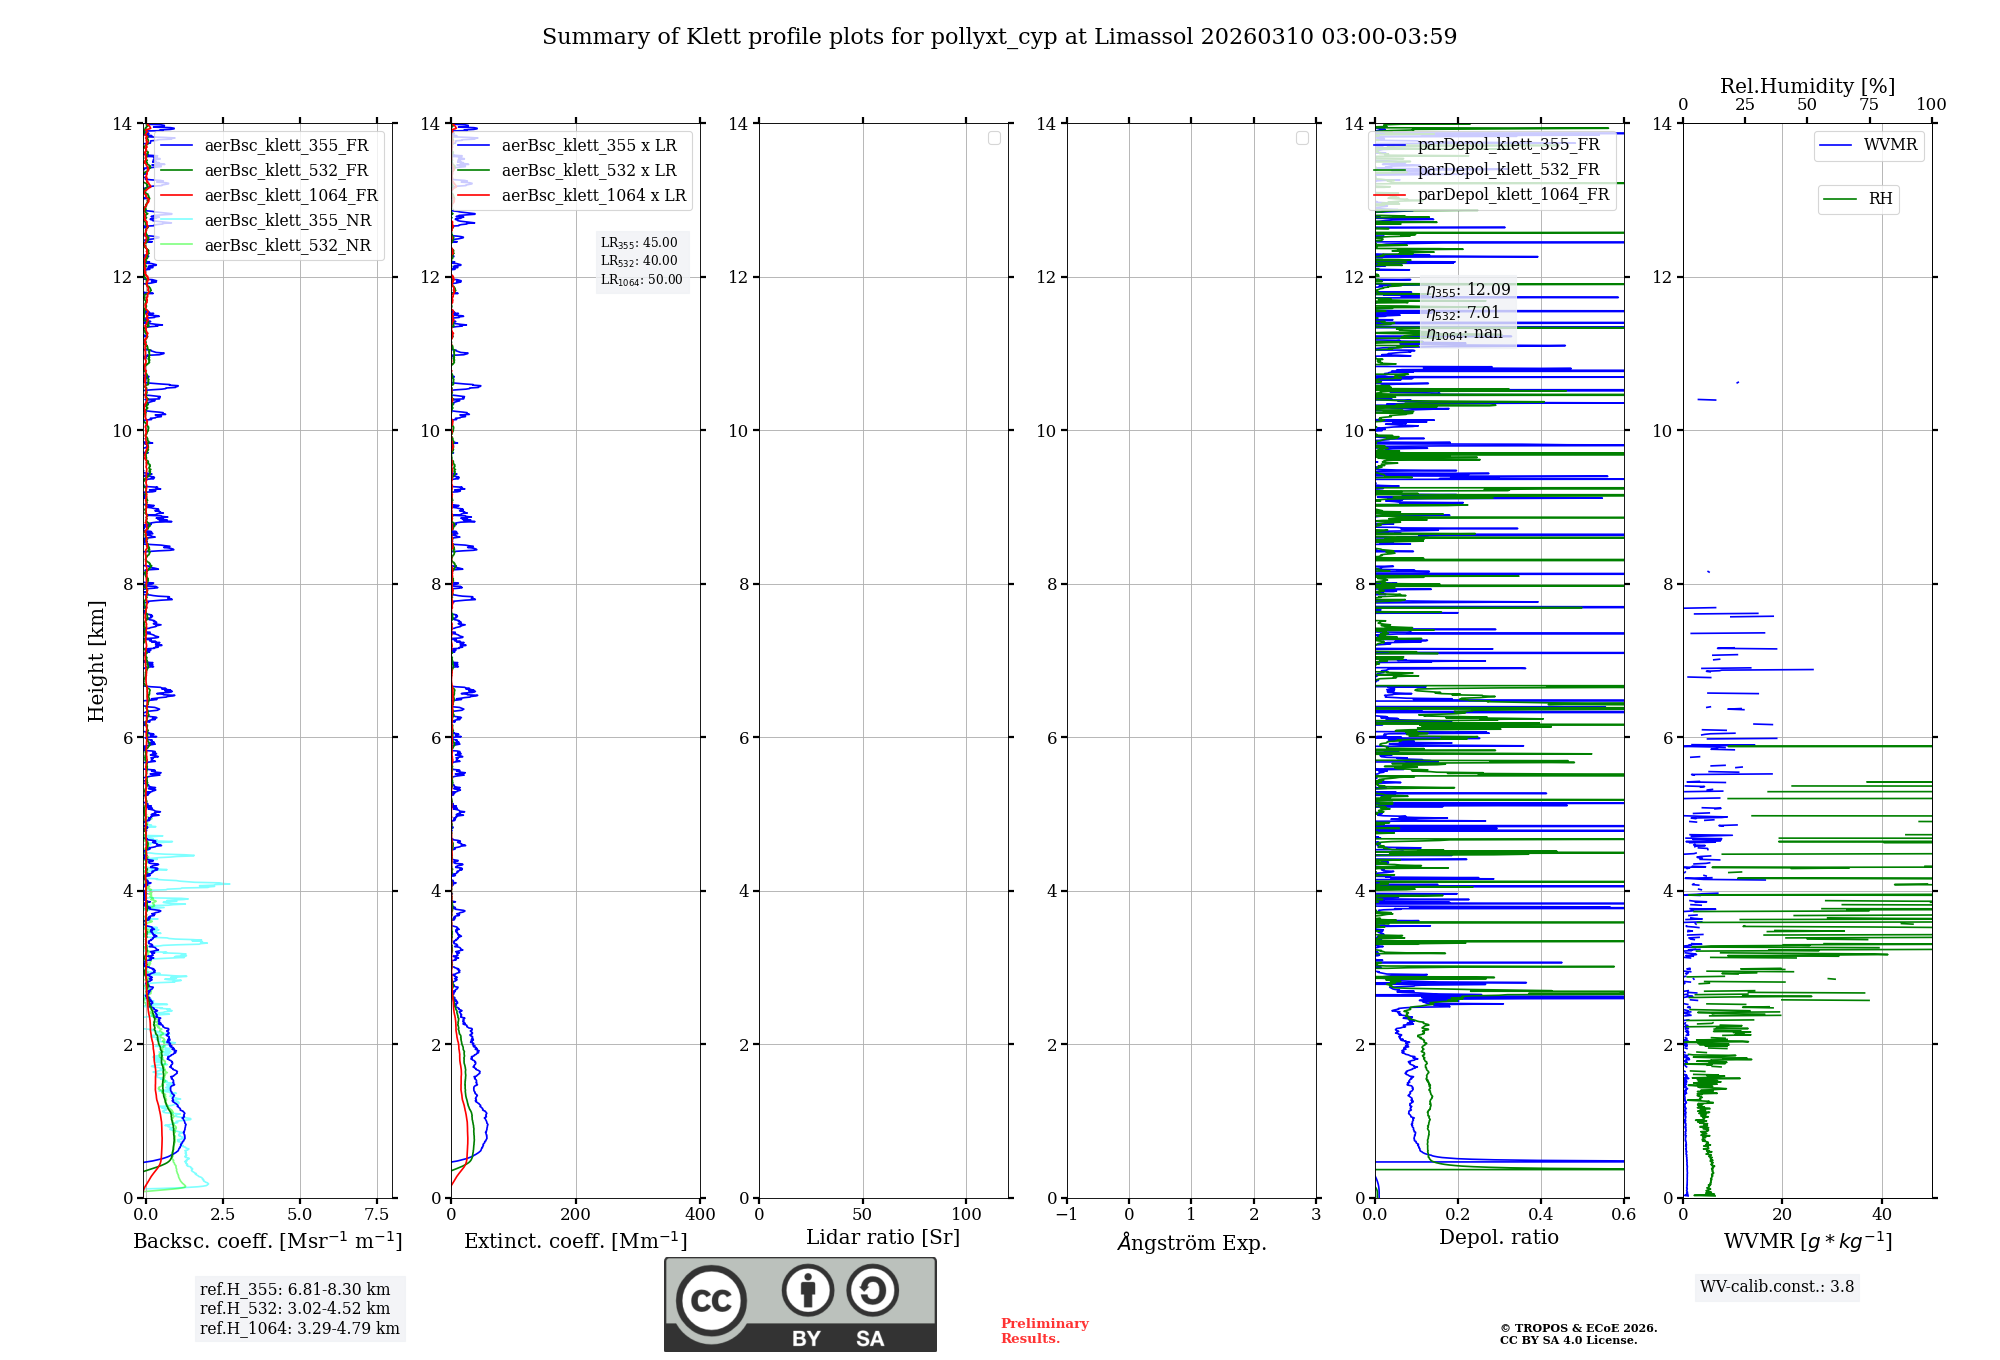Screen dimensions: 2000x1360
Task: Click the ref.H_1064 reference height text
Action: (x=299, y=1329)
